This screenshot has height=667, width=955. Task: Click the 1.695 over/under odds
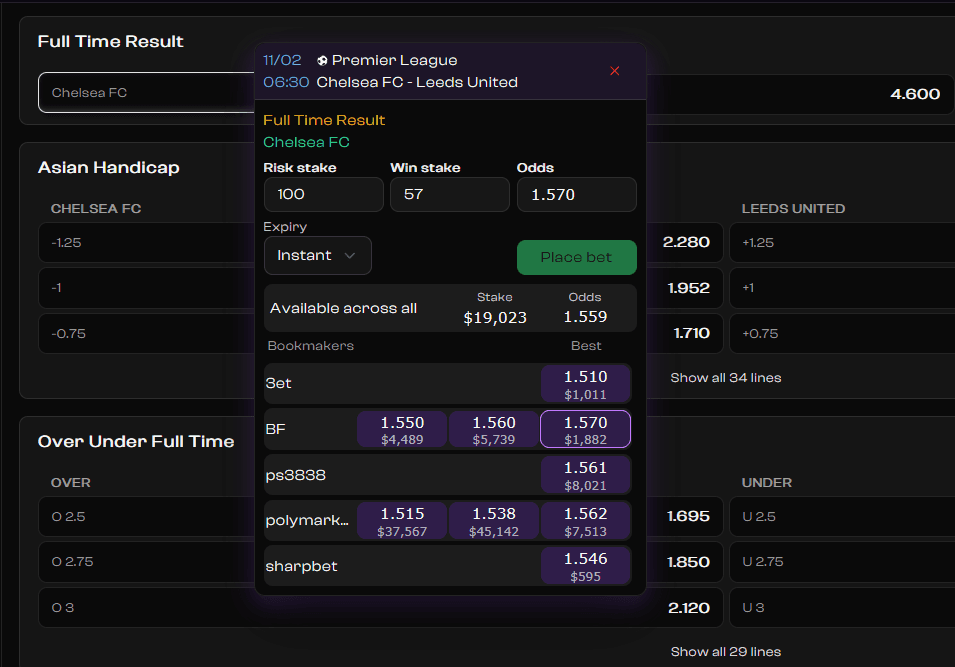click(x=688, y=517)
